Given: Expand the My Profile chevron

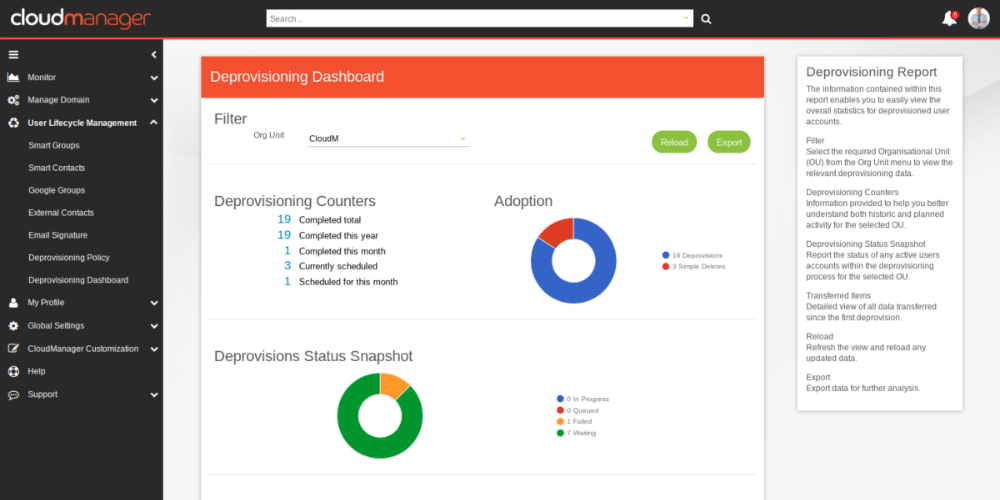Looking at the screenshot, I should point(154,303).
